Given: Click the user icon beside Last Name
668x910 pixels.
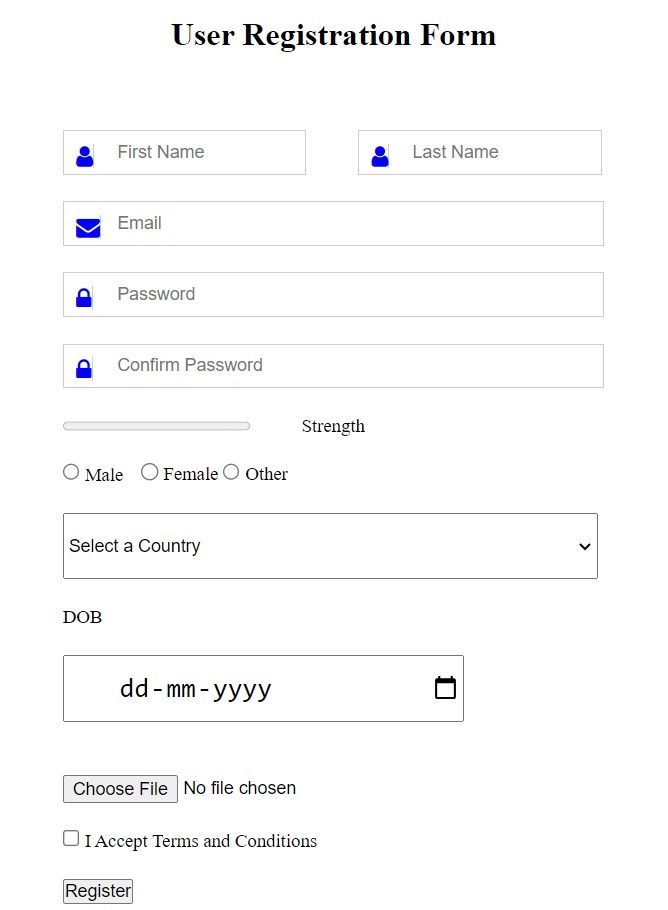Looking at the screenshot, I should (x=380, y=156).
